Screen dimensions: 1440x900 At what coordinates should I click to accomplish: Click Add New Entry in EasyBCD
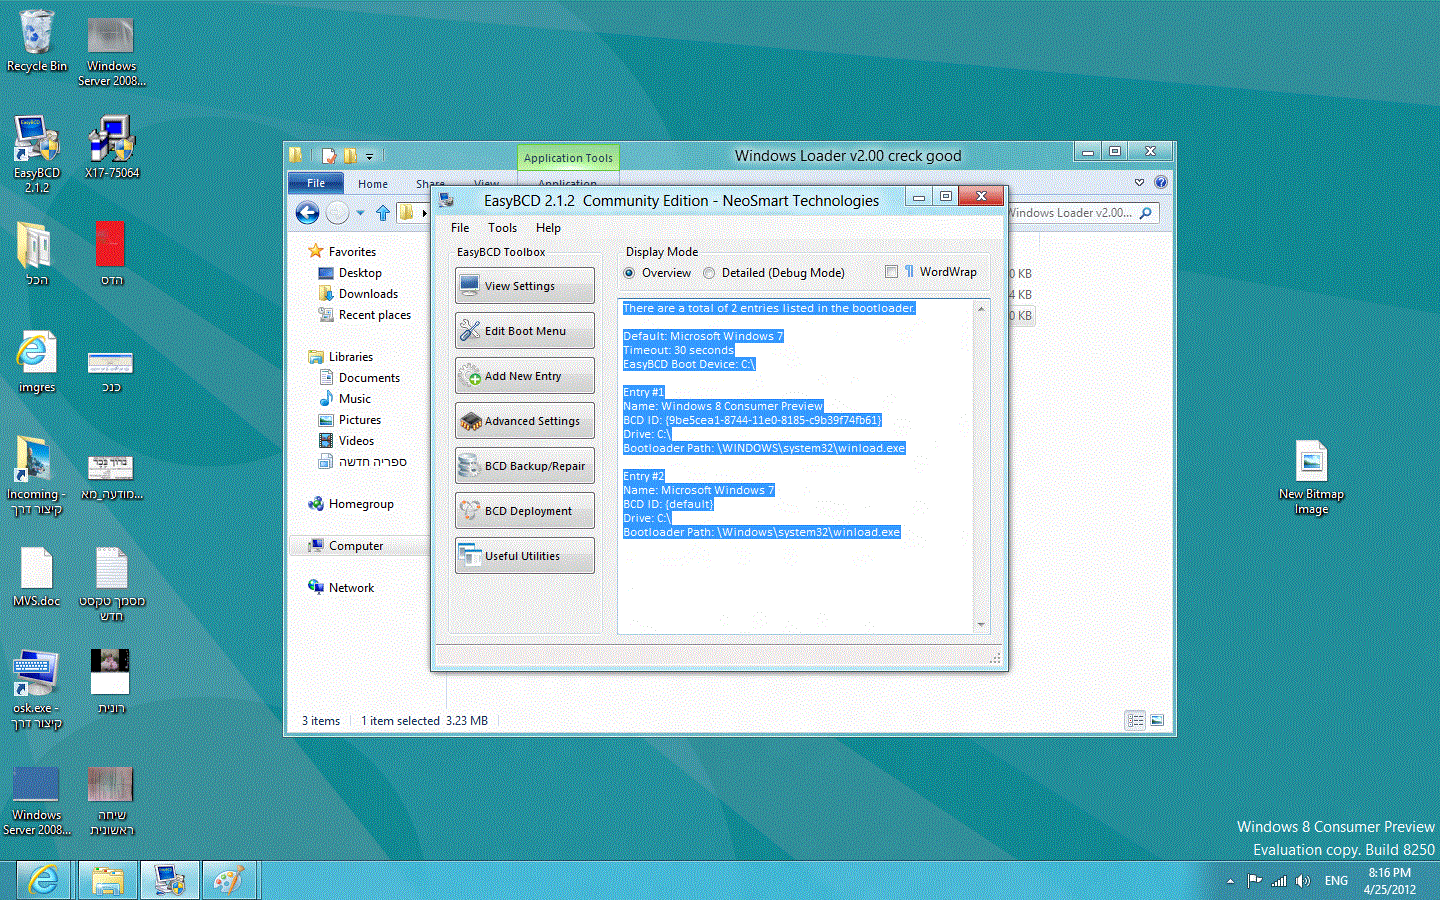tap(525, 376)
